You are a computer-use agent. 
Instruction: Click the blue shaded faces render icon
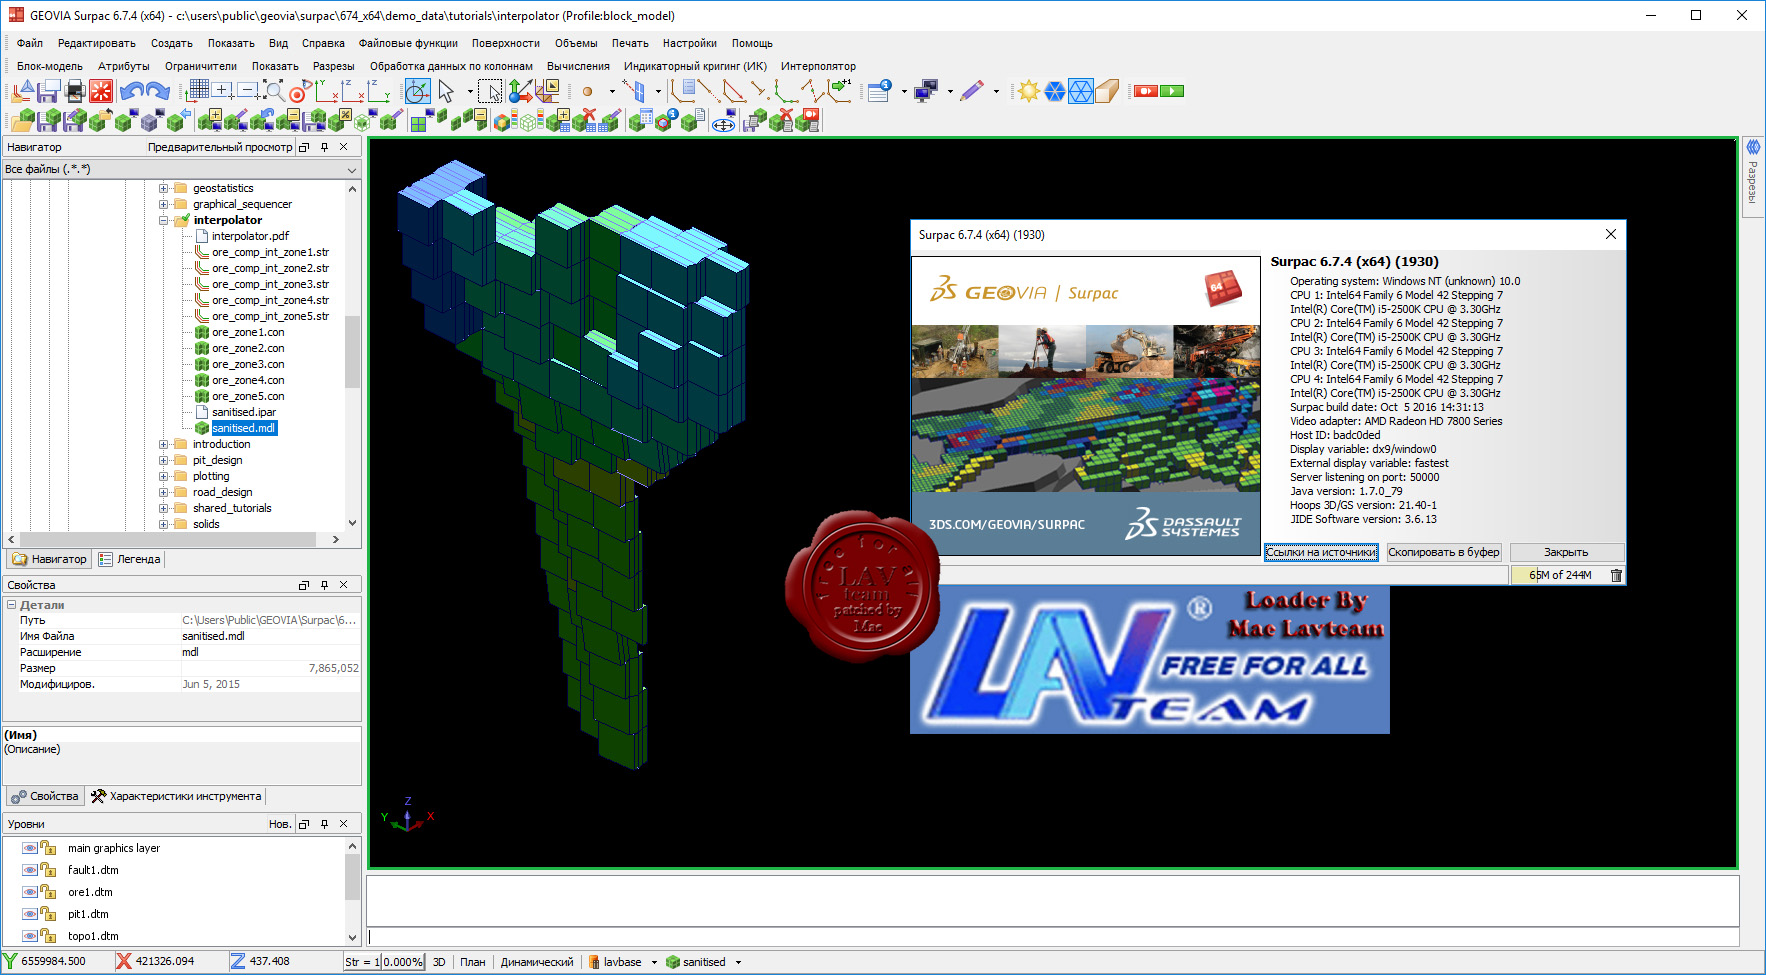pyautogui.click(x=1055, y=92)
